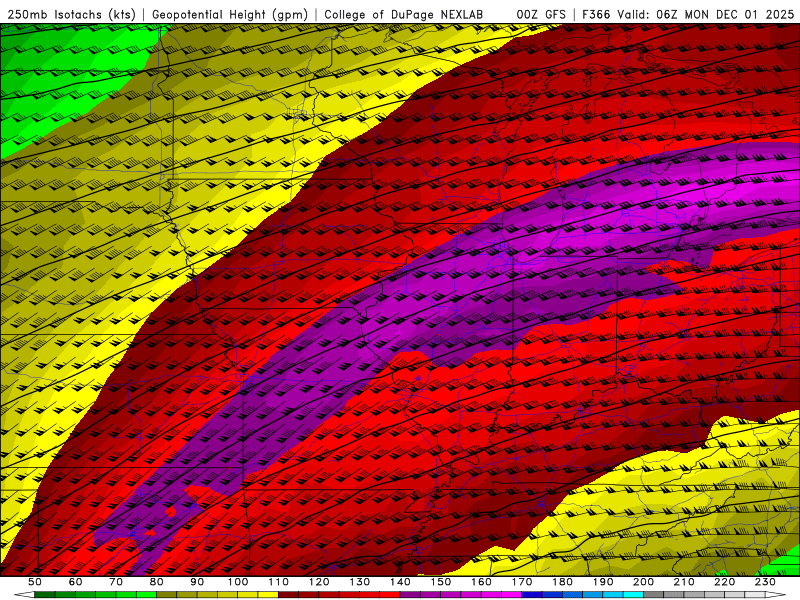Select the 90 value on the colorbar scale
The image size is (800, 600).
(x=197, y=582)
